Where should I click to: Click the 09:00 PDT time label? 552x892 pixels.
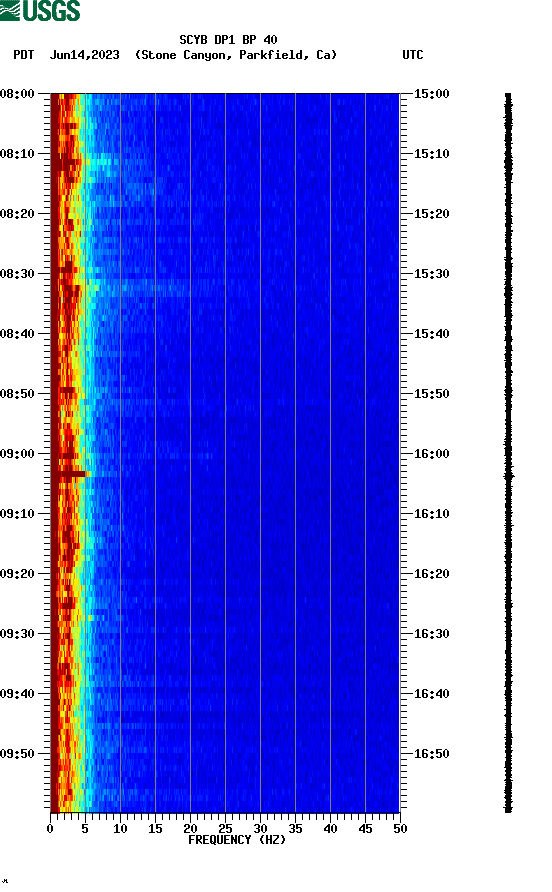(x=18, y=454)
